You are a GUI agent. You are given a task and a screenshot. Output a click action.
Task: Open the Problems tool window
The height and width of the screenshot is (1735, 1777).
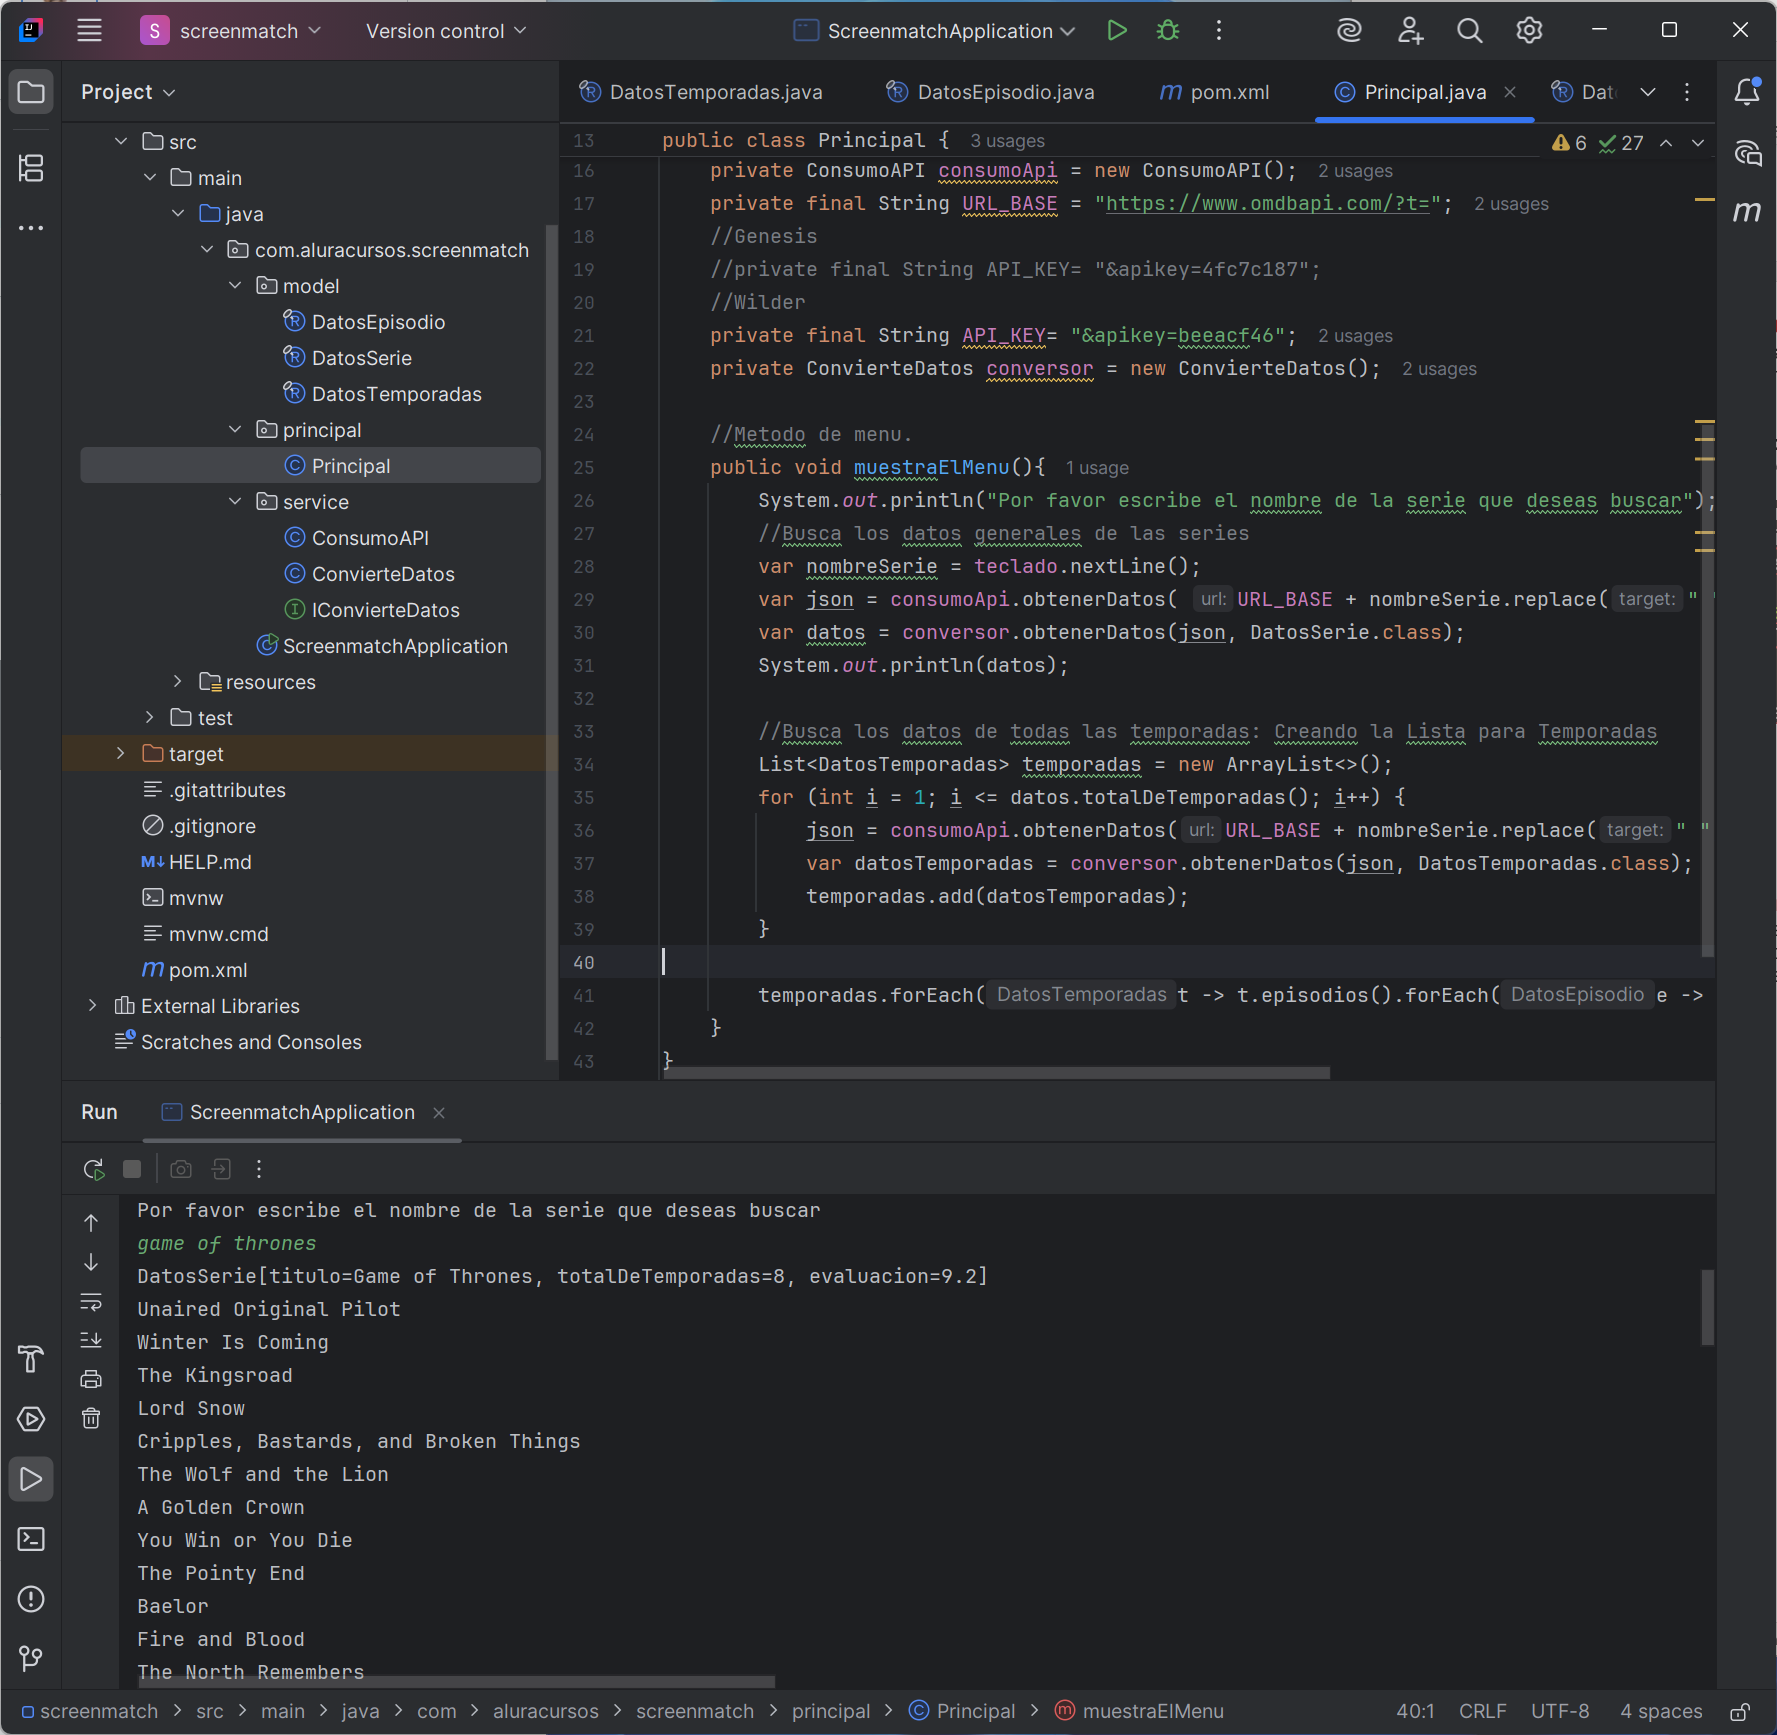click(x=31, y=1599)
